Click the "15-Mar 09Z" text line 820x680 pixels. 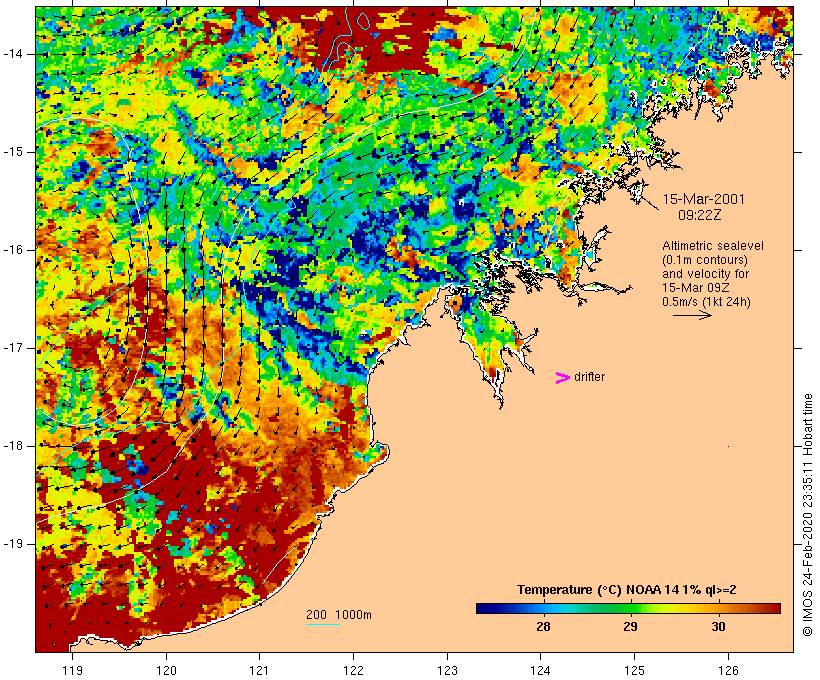(696, 288)
